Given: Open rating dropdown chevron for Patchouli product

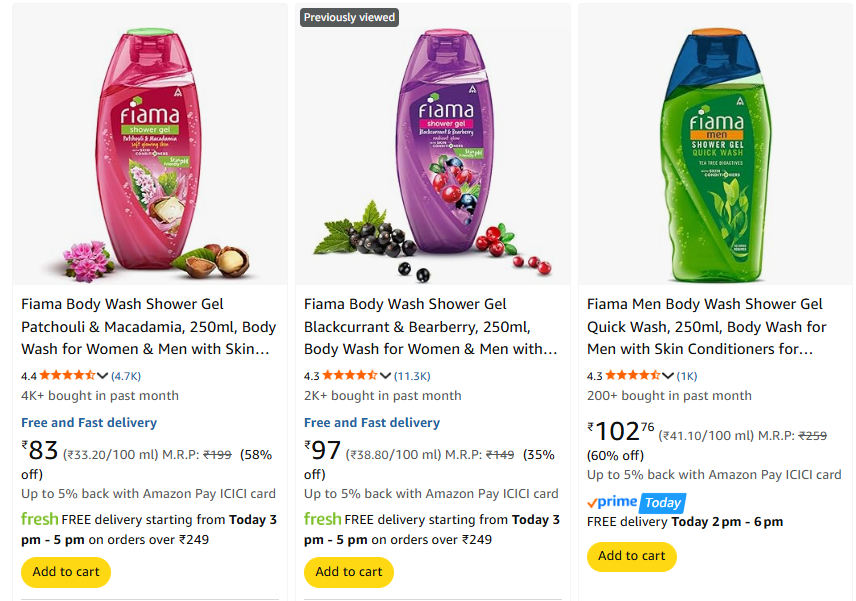Looking at the screenshot, I should click(x=103, y=376).
